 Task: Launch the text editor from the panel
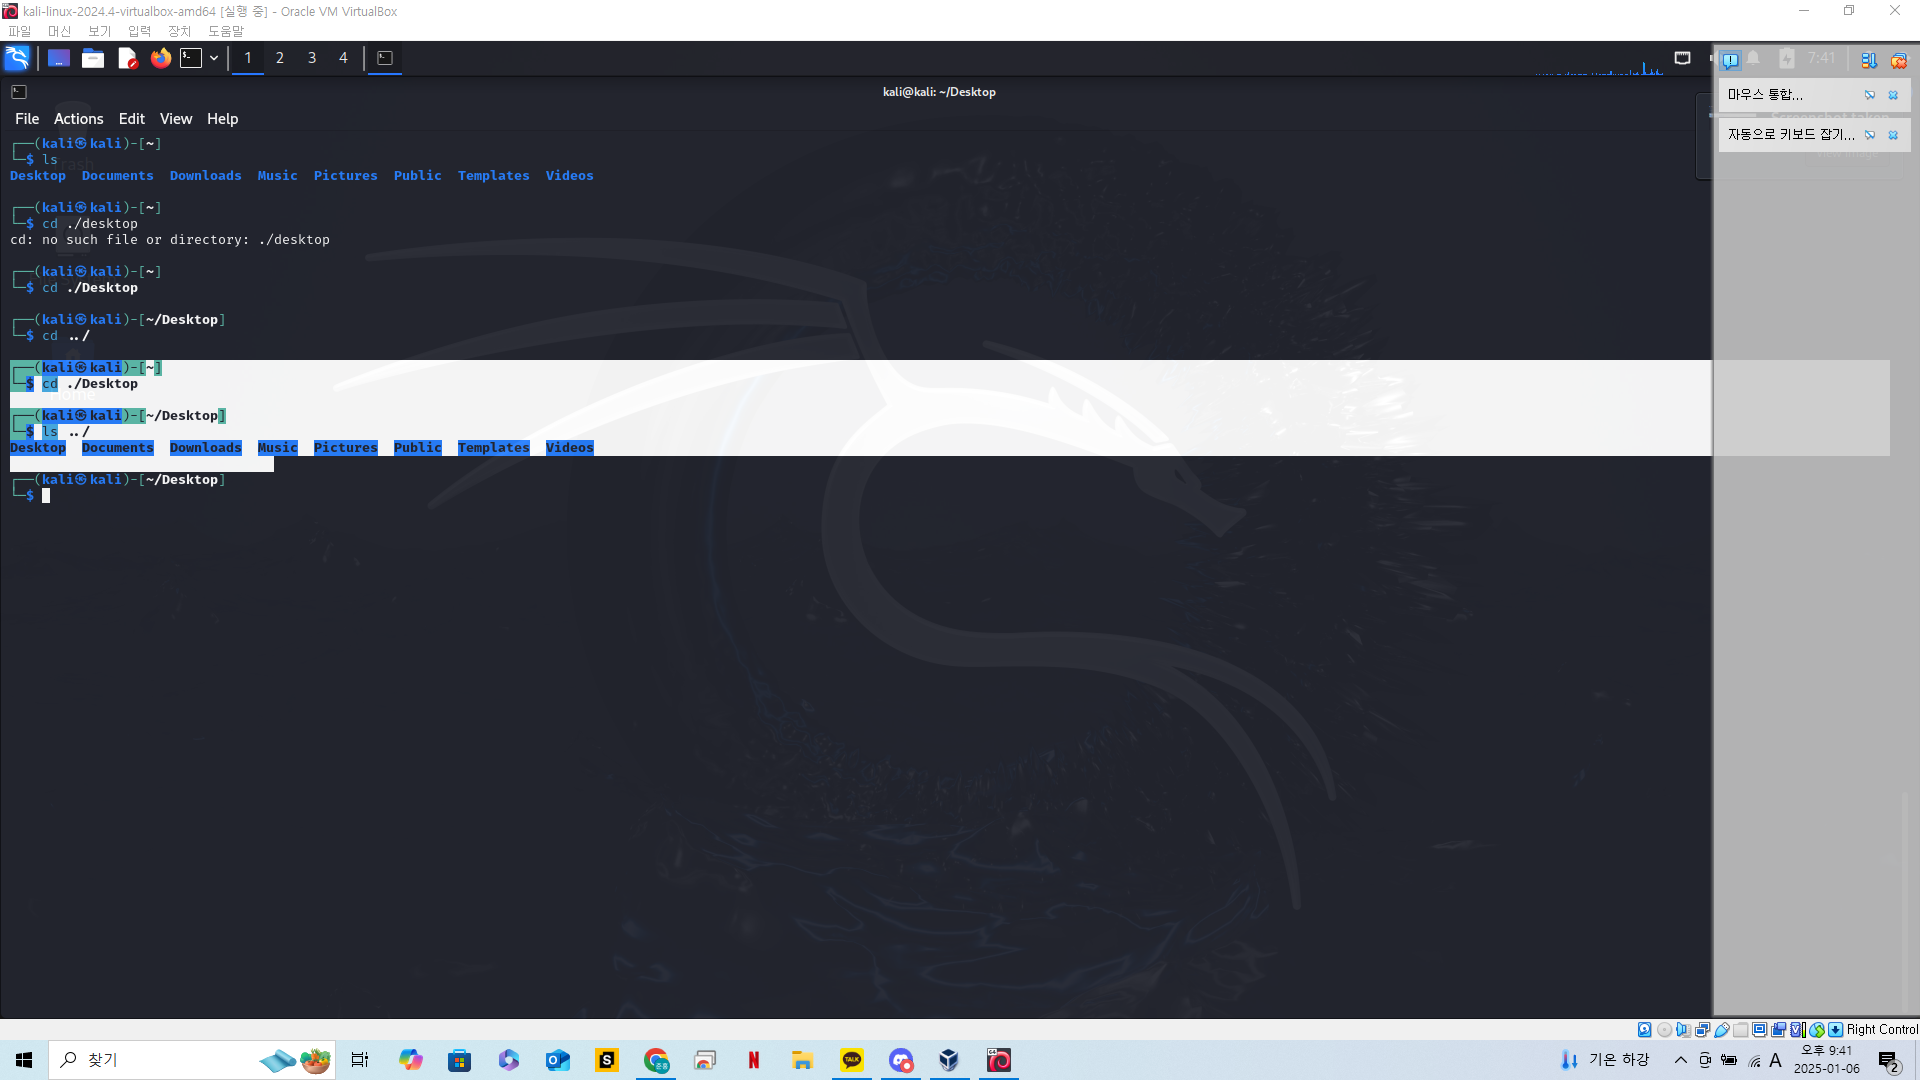tap(127, 58)
